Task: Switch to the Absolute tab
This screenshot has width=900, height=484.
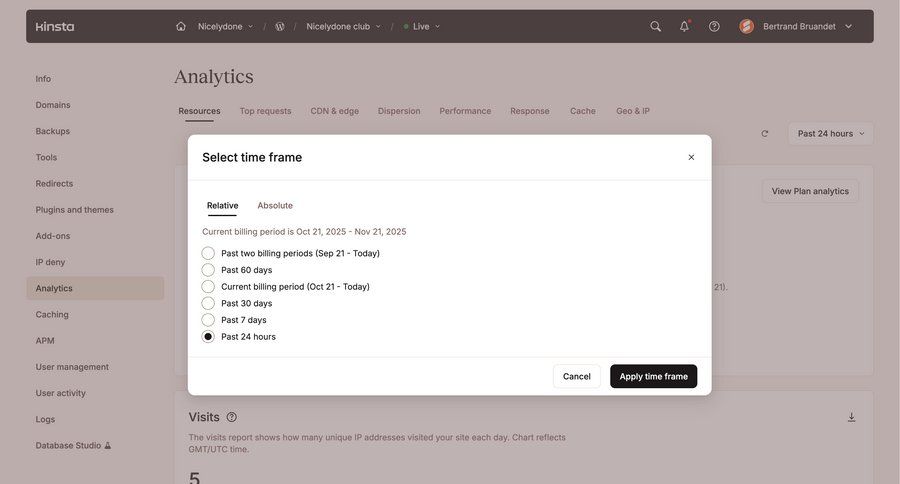Action: tap(275, 206)
